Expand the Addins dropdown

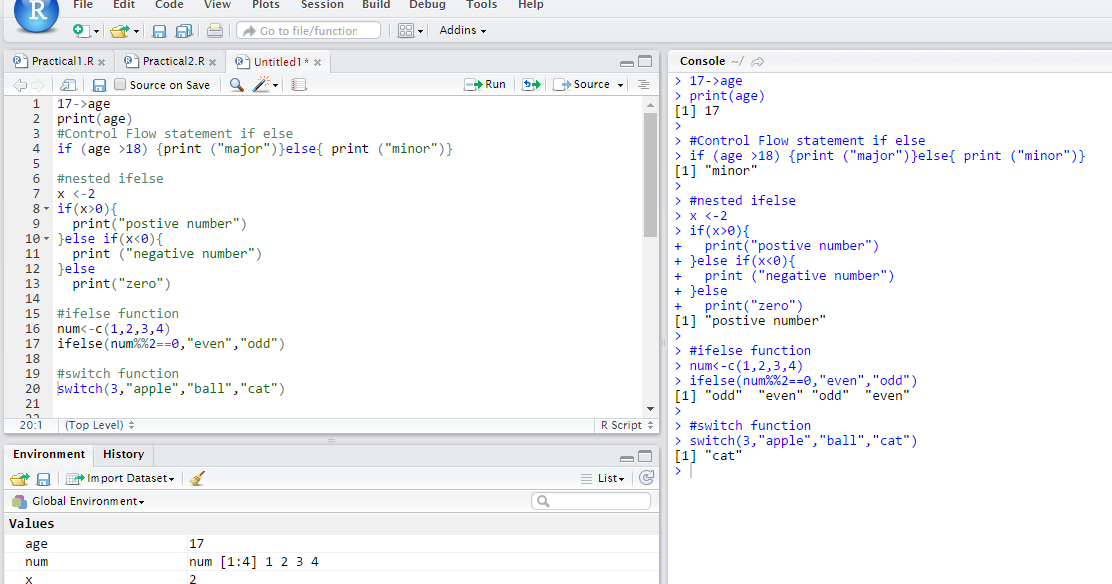tap(461, 30)
